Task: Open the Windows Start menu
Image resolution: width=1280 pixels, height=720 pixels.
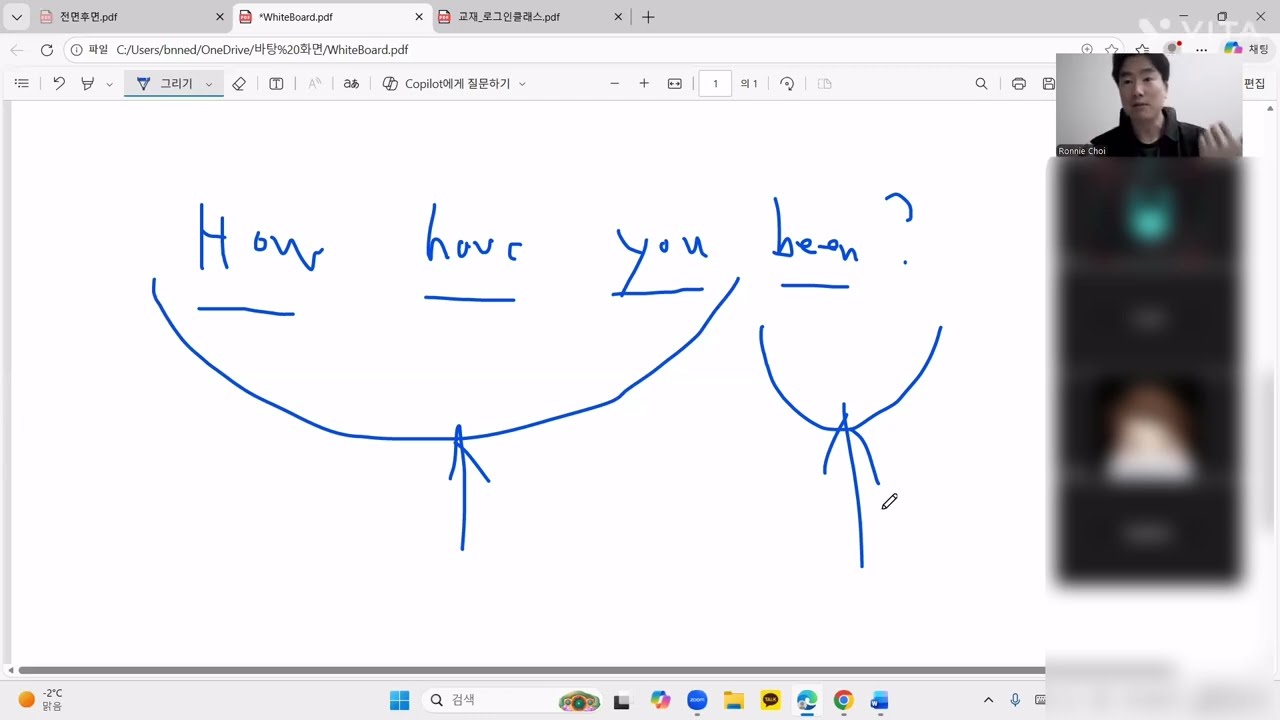Action: [399, 700]
